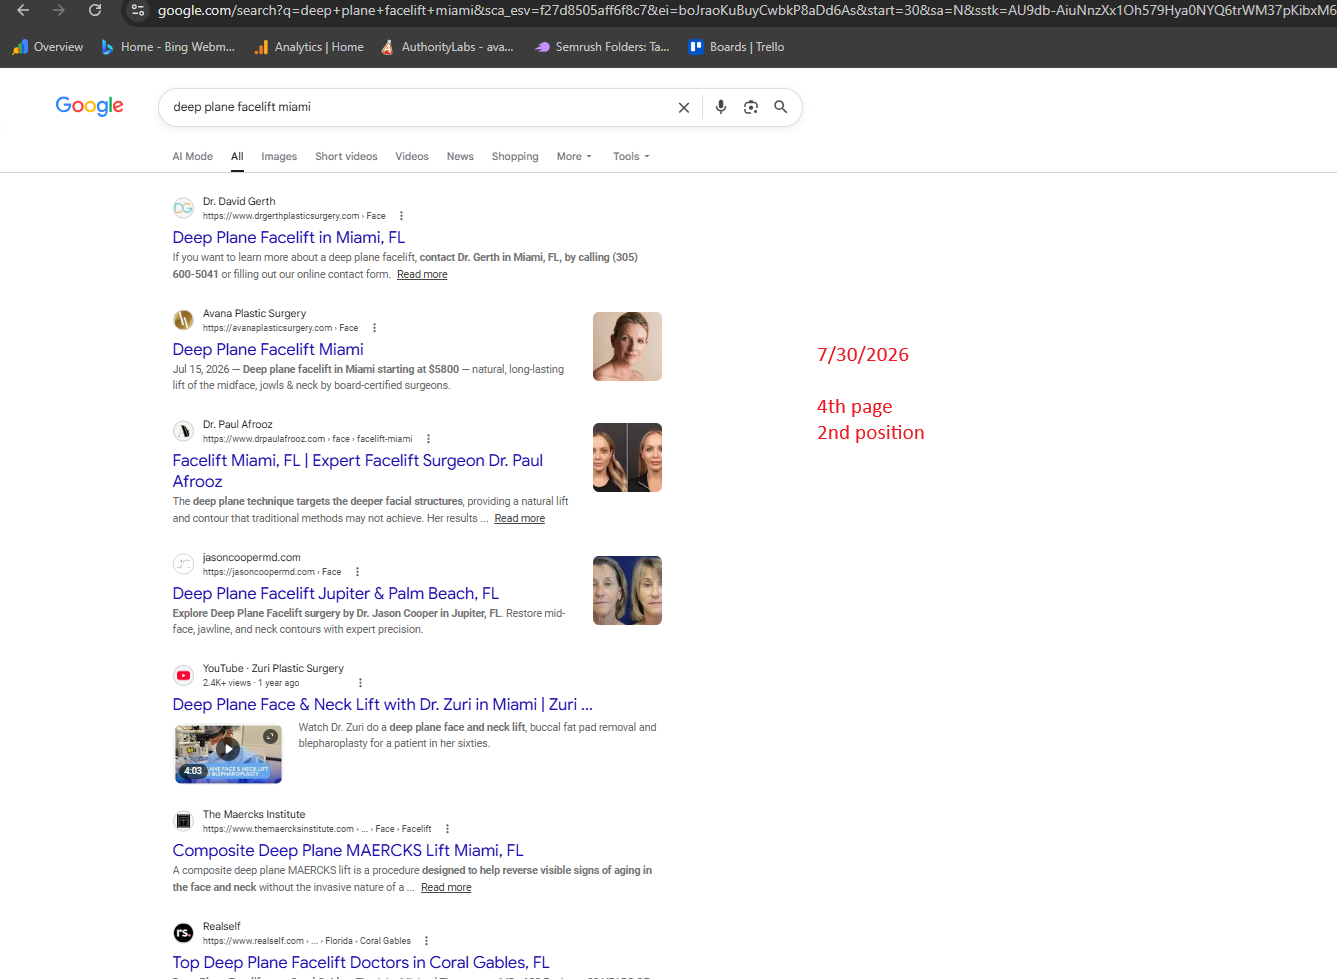The image size is (1337, 979).
Task: Click the magnifier search button
Action: [781, 107]
